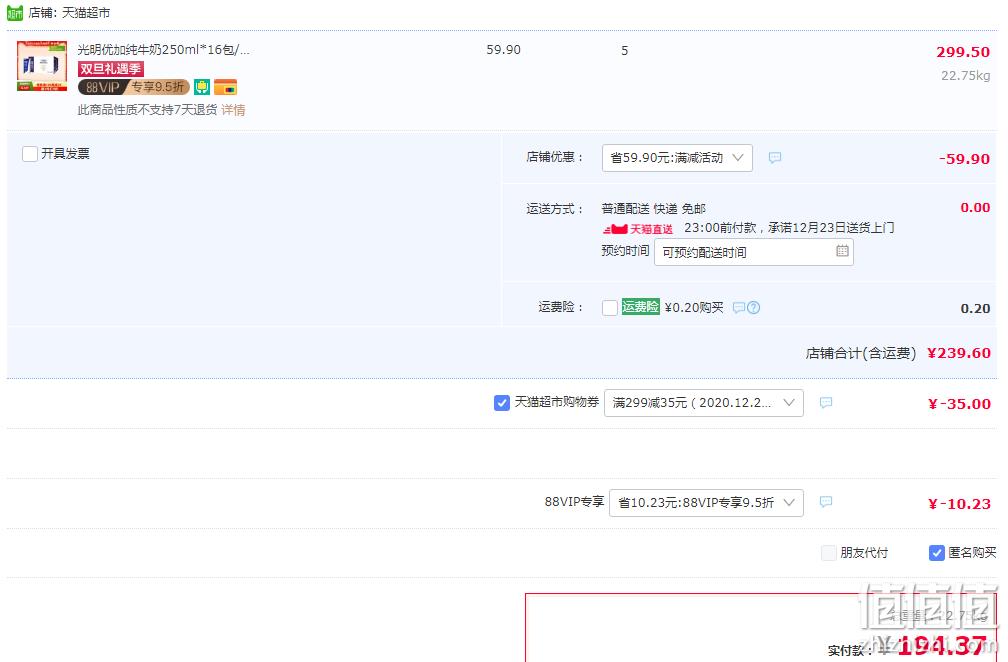Click the subtotal 299.50 amount
The width and height of the screenshot is (1008, 662).
click(x=963, y=52)
